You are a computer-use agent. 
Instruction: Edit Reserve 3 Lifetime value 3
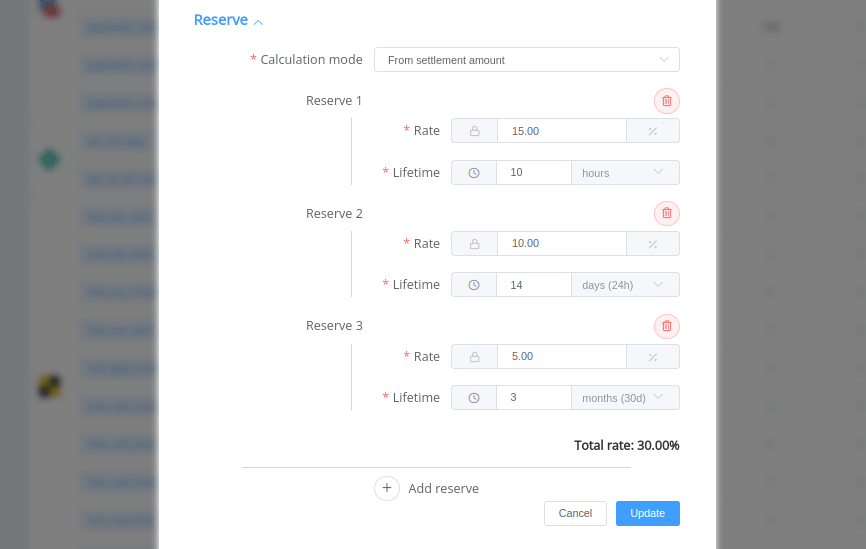(x=534, y=398)
